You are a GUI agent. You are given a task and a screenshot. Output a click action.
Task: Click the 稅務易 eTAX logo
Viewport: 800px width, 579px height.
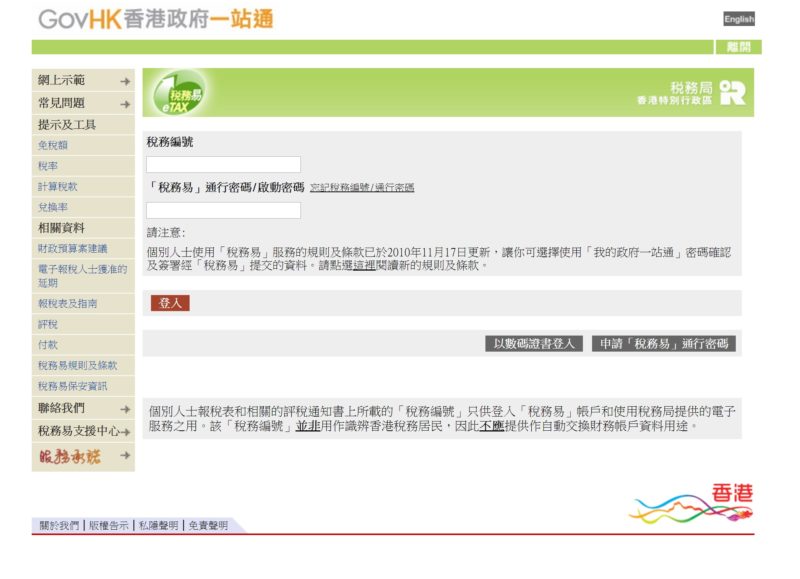click(x=178, y=94)
